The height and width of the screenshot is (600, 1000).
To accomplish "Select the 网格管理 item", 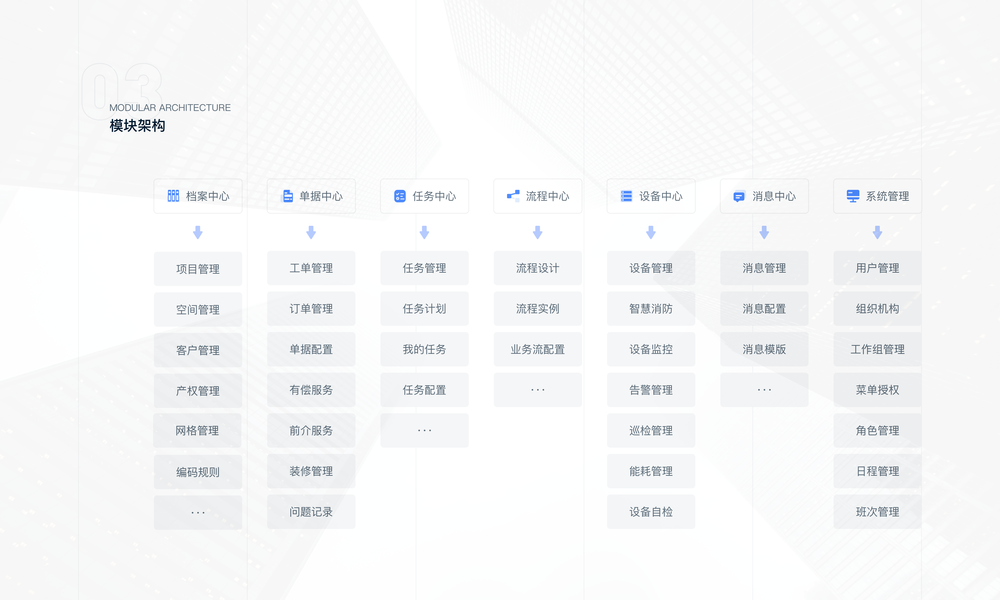I will click(x=198, y=430).
